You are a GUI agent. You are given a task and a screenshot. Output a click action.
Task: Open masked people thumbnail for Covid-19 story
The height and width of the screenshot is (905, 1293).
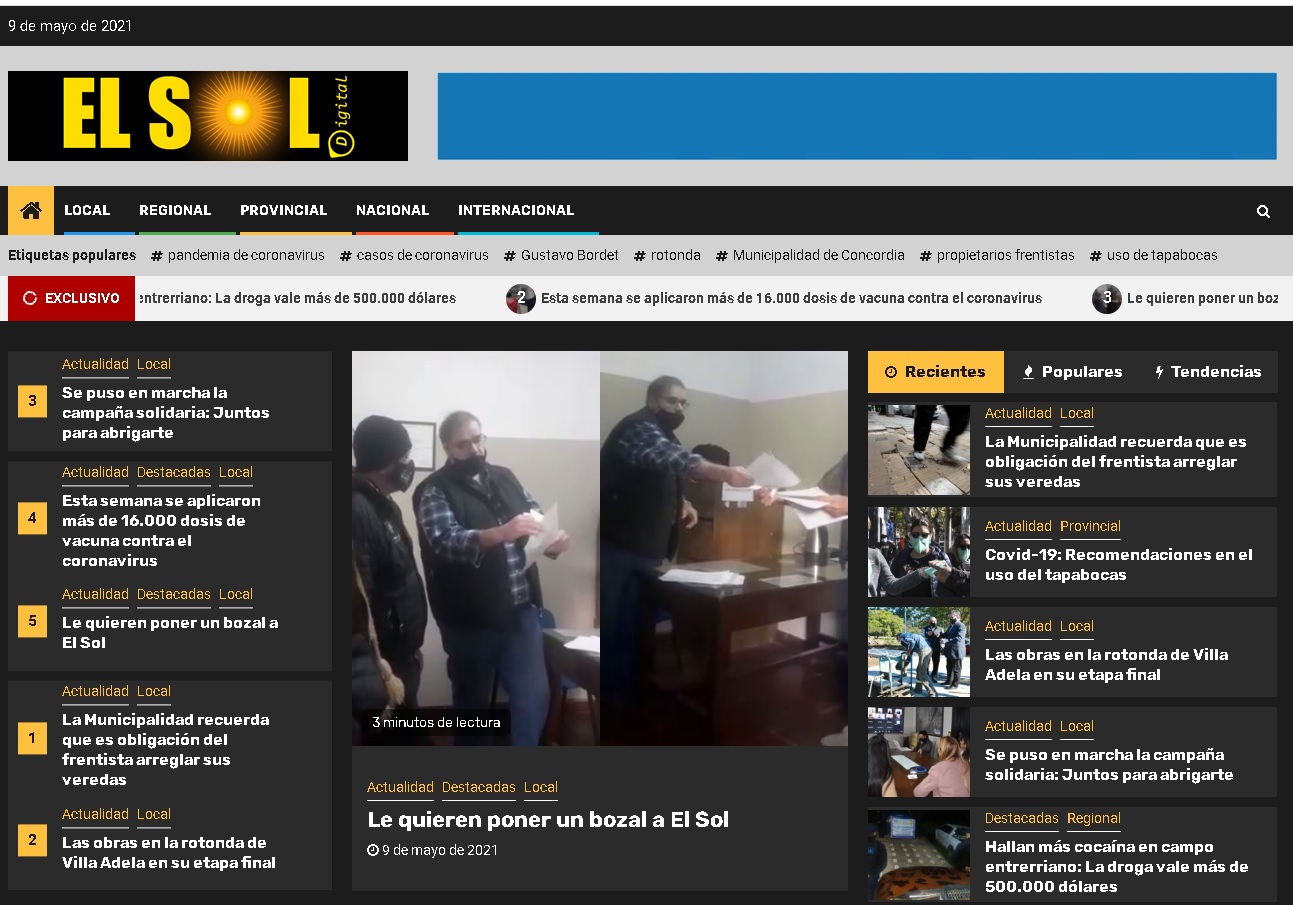[919, 552]
